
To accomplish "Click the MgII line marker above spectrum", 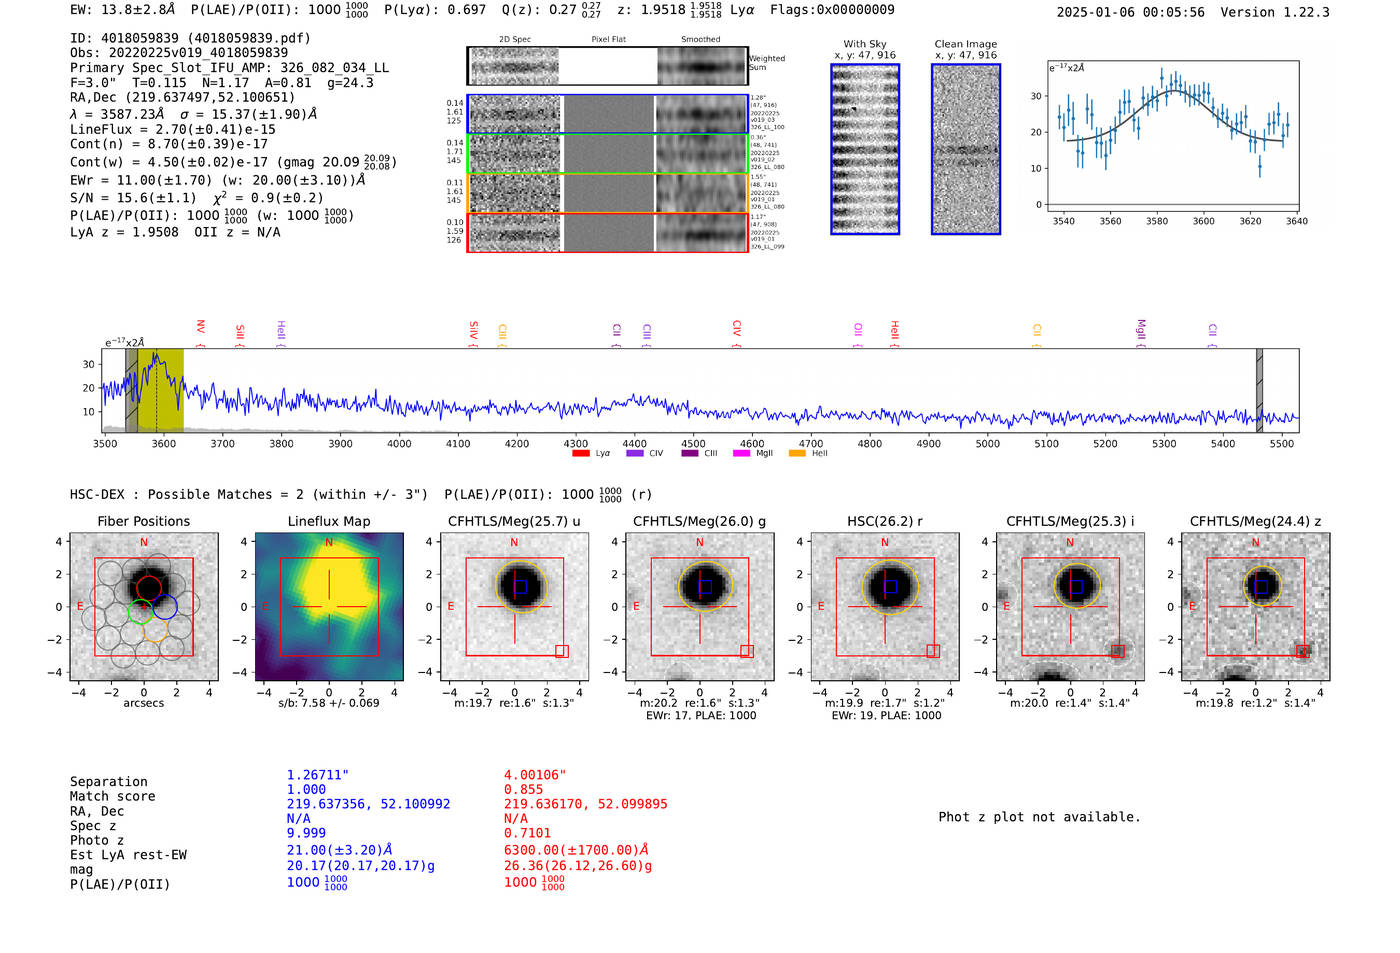I will coord(1141,334).
